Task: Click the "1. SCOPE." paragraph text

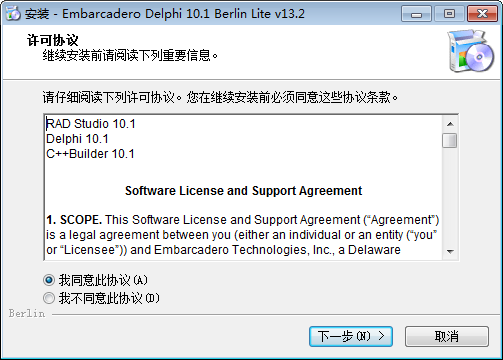Action: [x=243, y=235]
